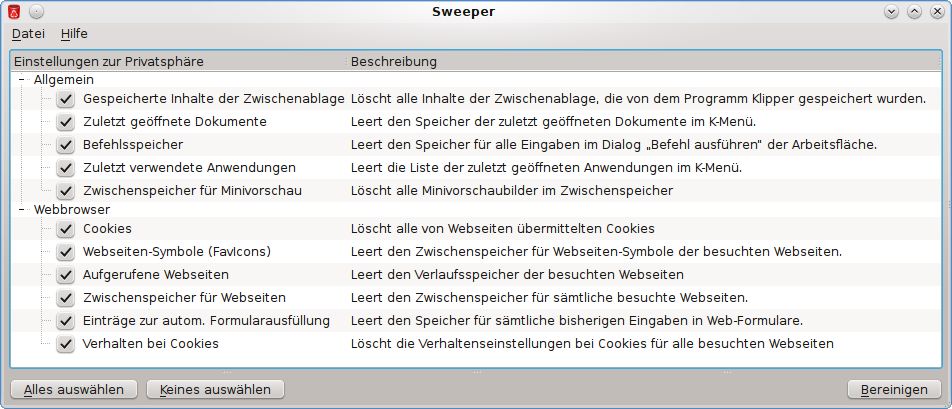This screenshot has height=409, width=952.
Task: Open the Datei menu
Action: (x=28, y=34)
